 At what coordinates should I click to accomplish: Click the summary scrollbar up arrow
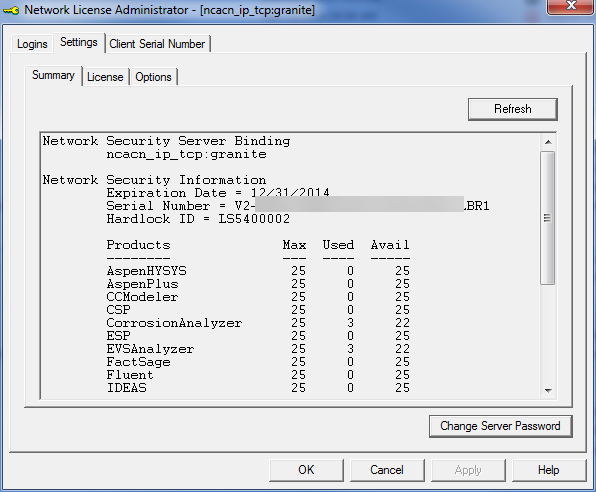(548, 142)
